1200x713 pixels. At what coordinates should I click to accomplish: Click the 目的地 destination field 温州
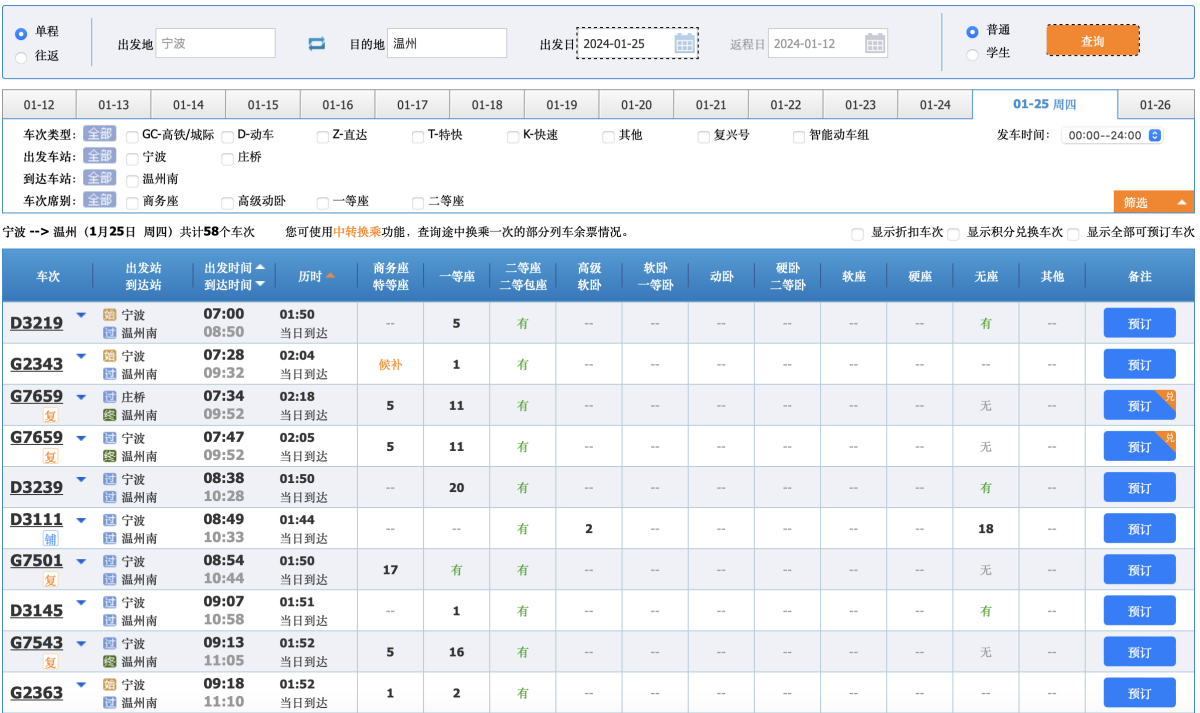tap(447, 43)
